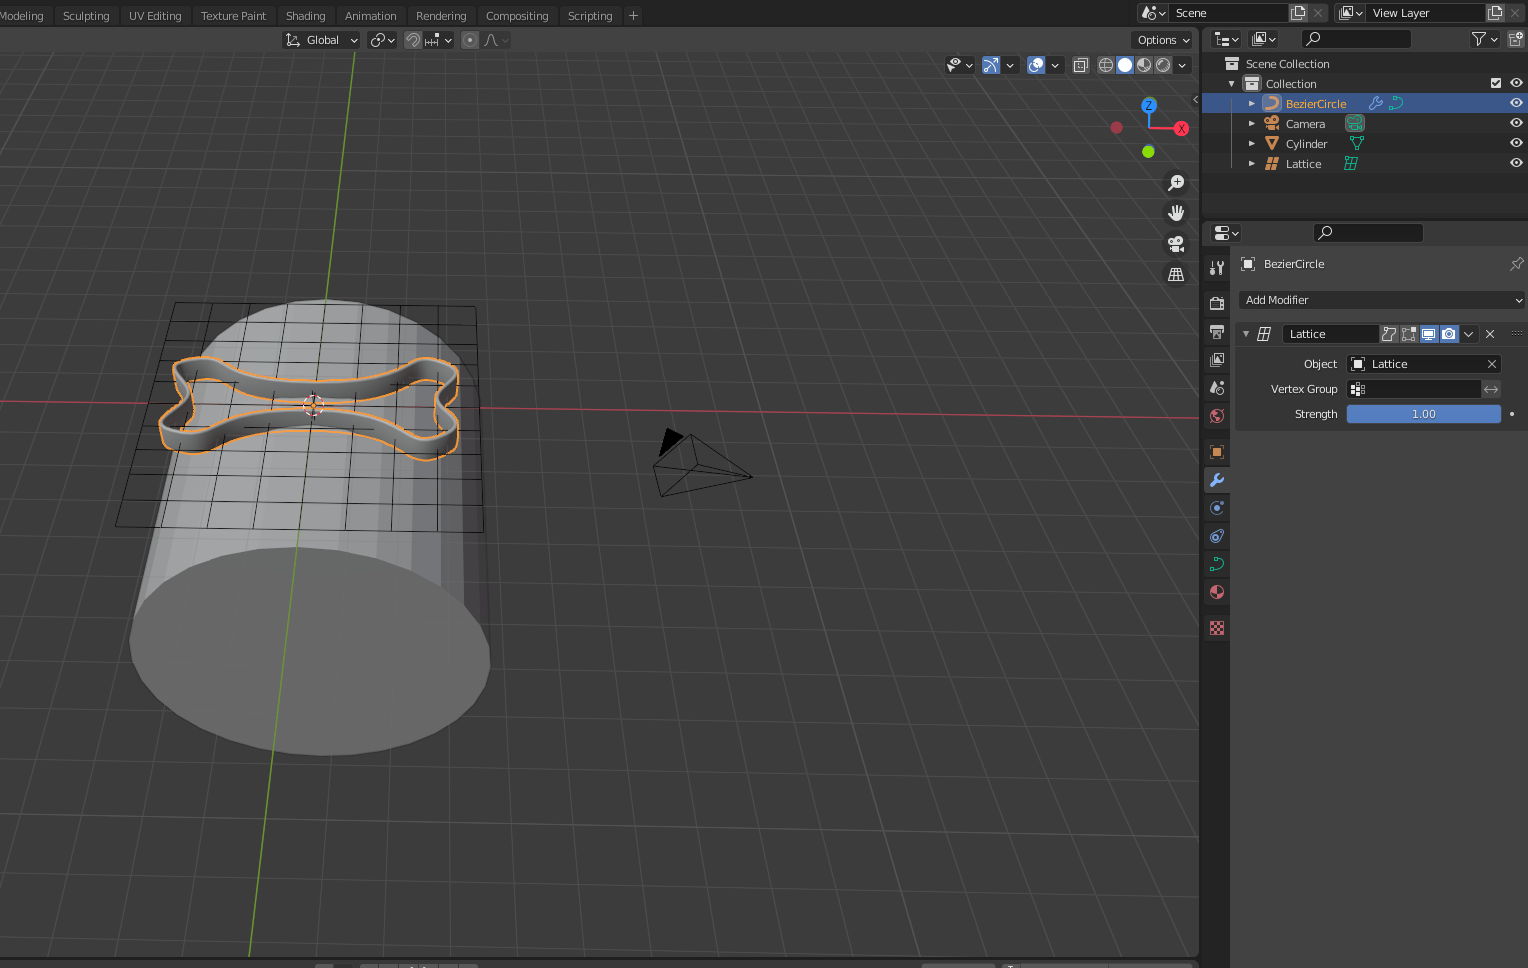Viewport: 1528px width, 968px height.
Task: Open the Physics Properties tab
Action: pos(1216,536)
